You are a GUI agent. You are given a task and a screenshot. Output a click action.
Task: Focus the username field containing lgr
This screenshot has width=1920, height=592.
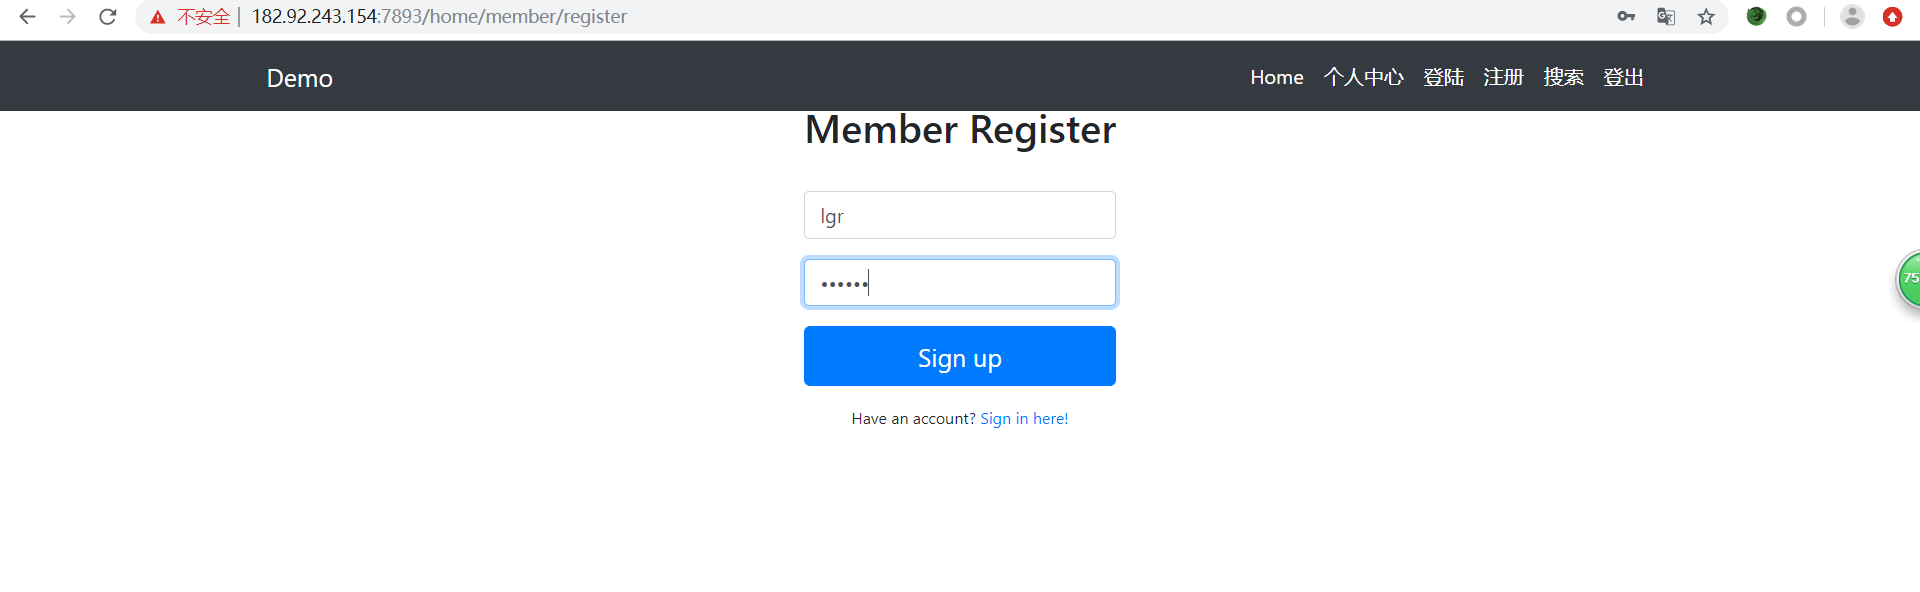pos(959,215)
